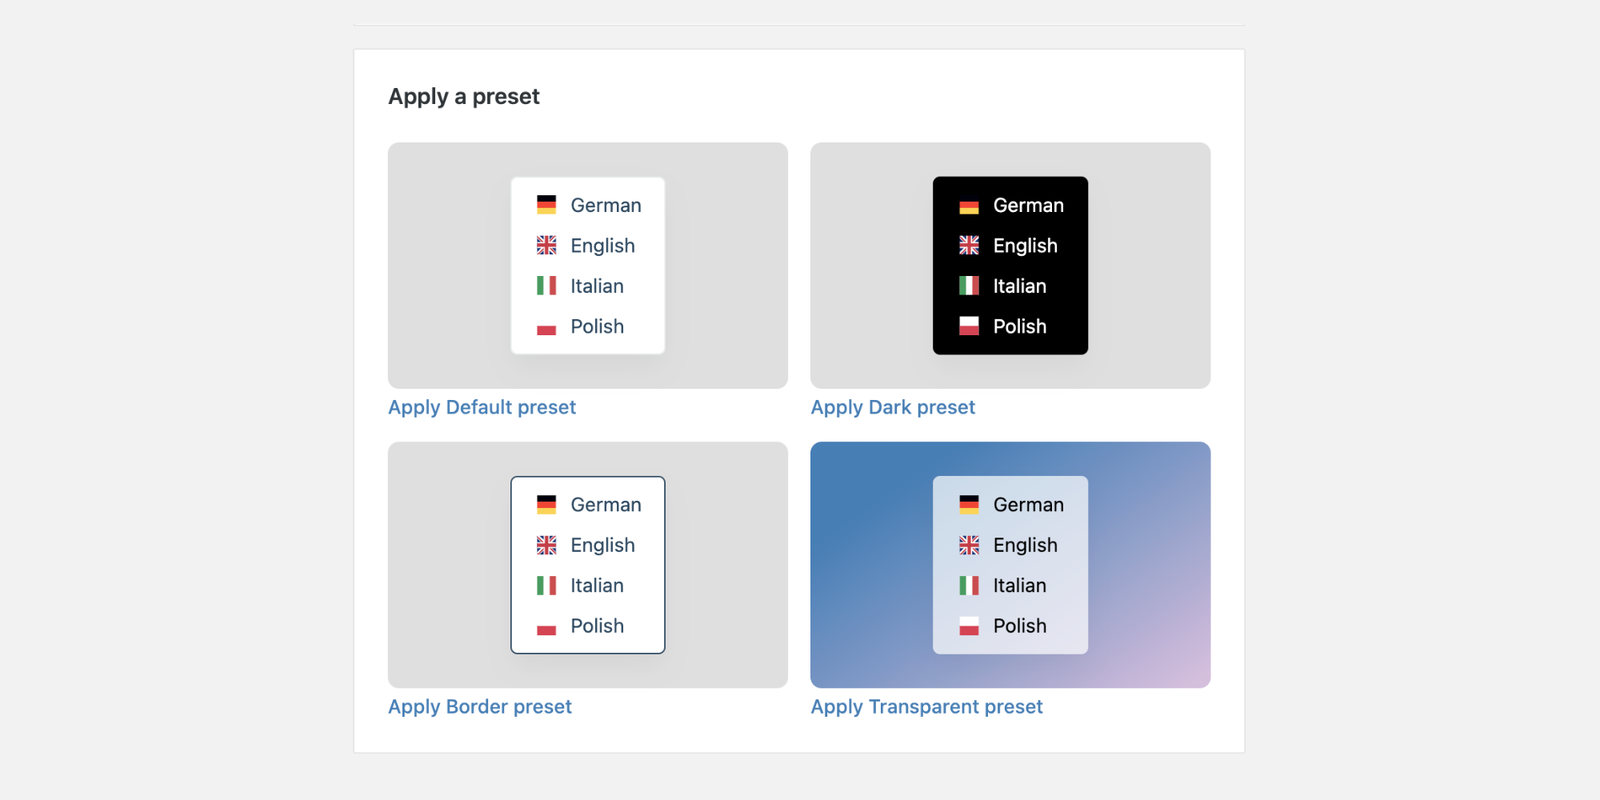Click the Polish flag in the Dark preset

point(968,326)
